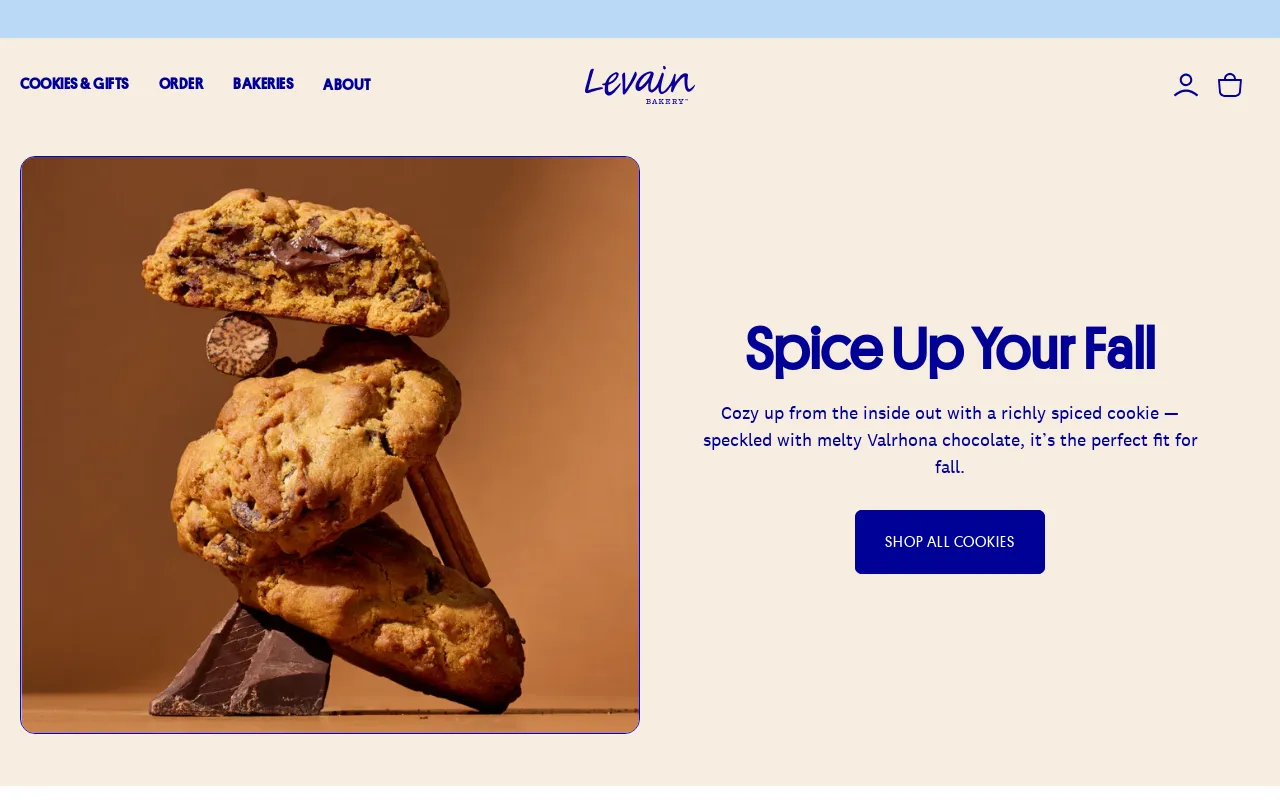Open the About menu item

(347, 85)
